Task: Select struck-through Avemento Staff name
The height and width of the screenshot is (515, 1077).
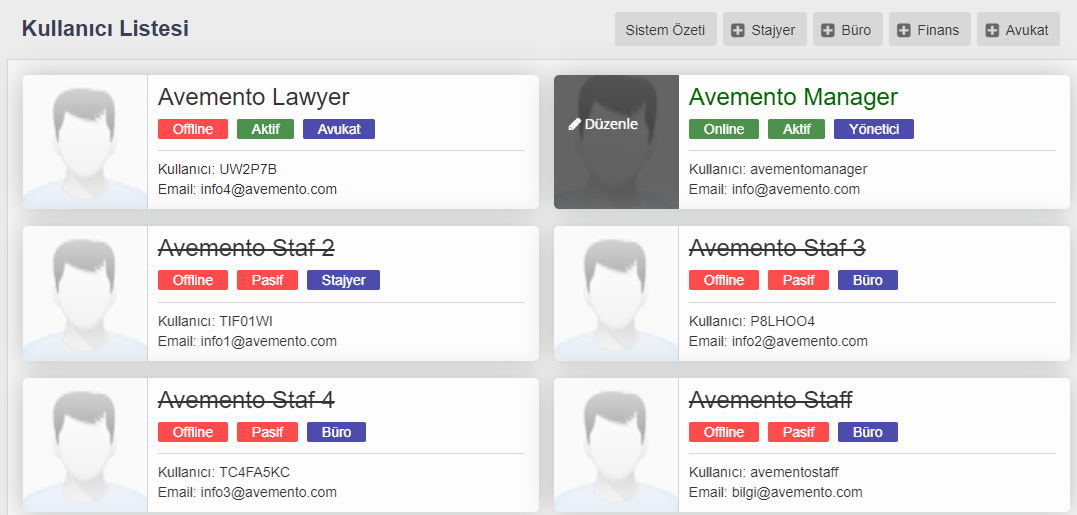Action: 770,400
